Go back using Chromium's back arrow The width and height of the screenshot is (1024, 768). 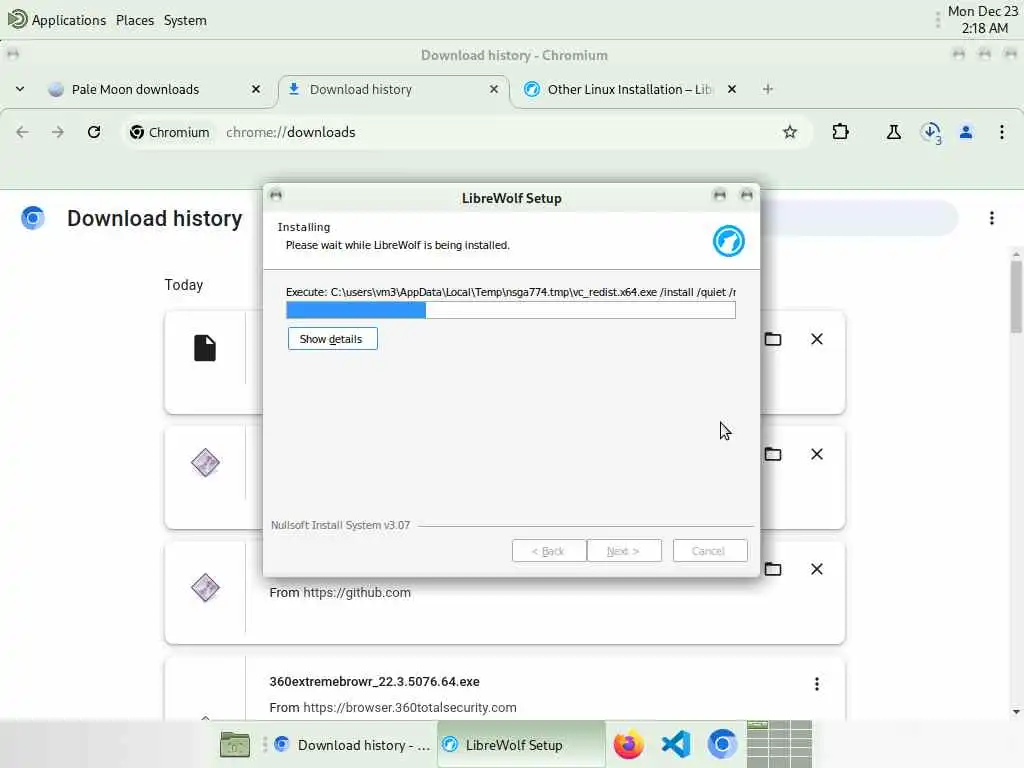coord(22,132)
